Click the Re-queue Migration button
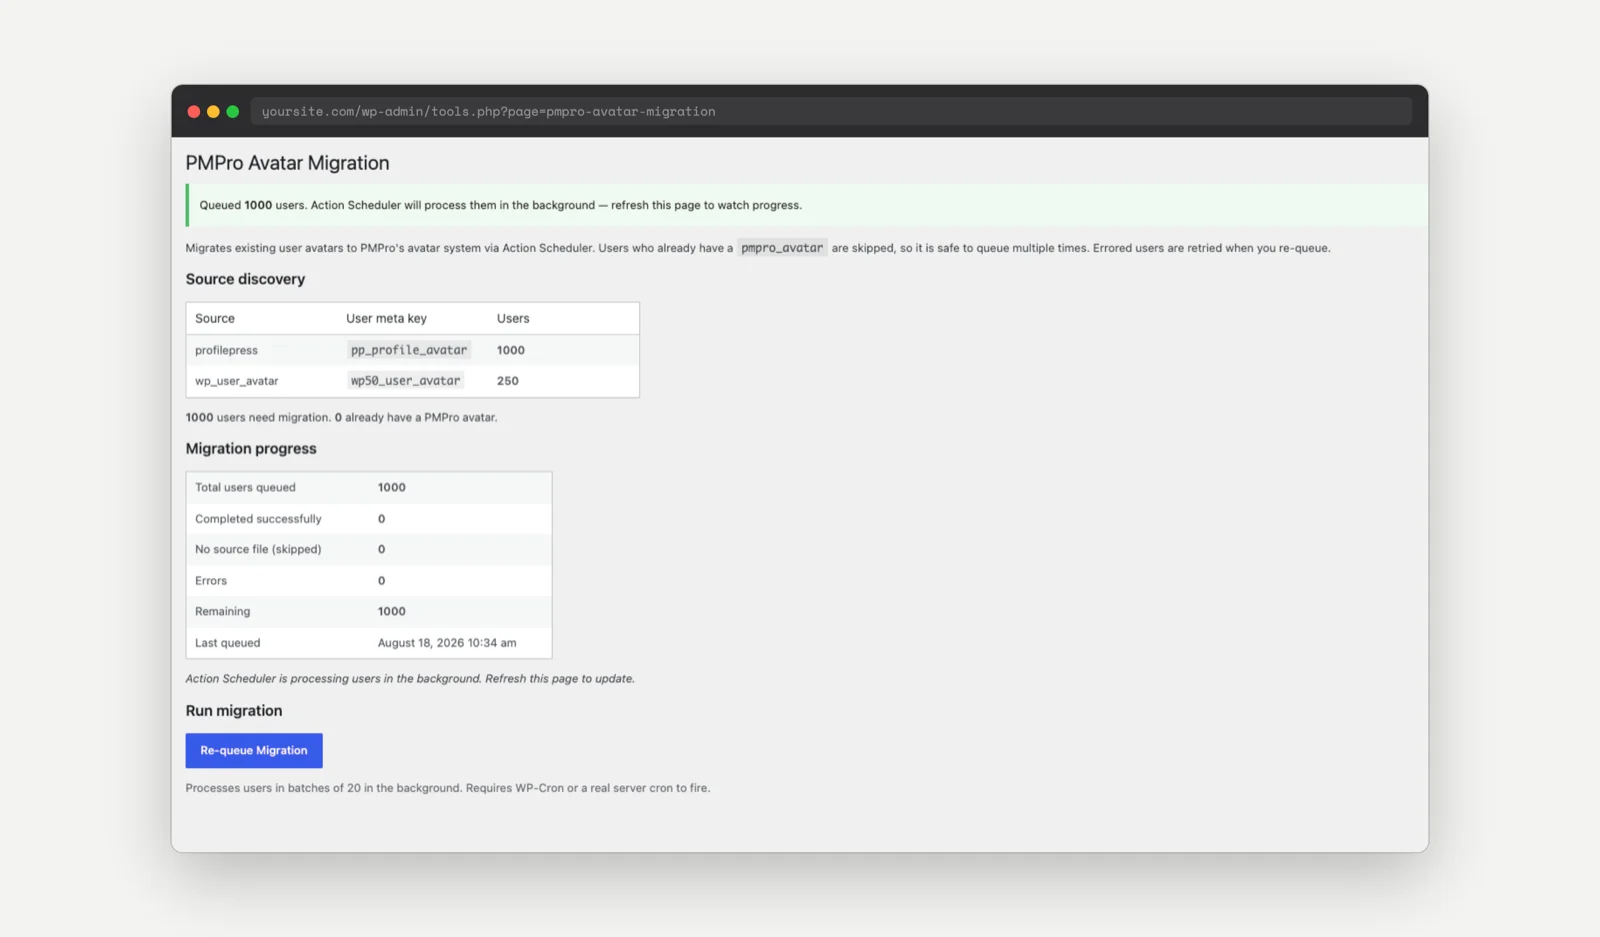 pos(254,750)
